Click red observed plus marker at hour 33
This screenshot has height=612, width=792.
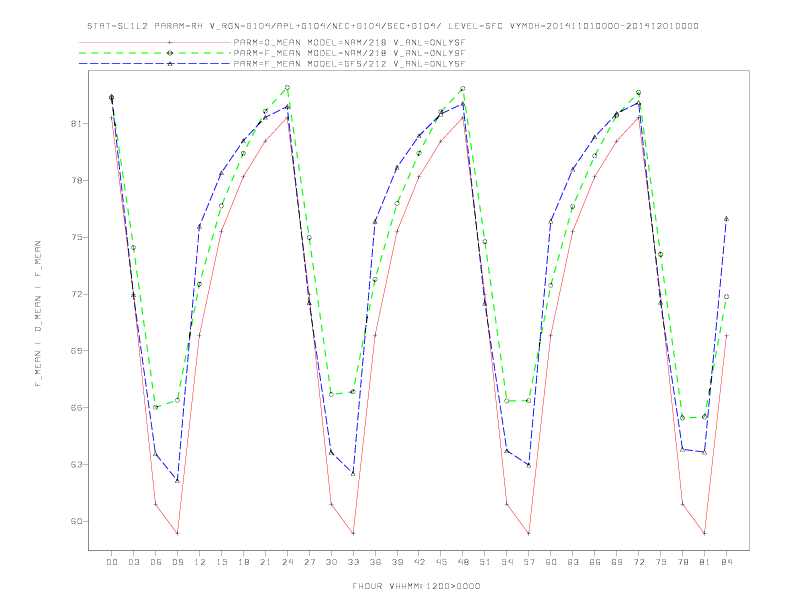click(x=353, y=533)
